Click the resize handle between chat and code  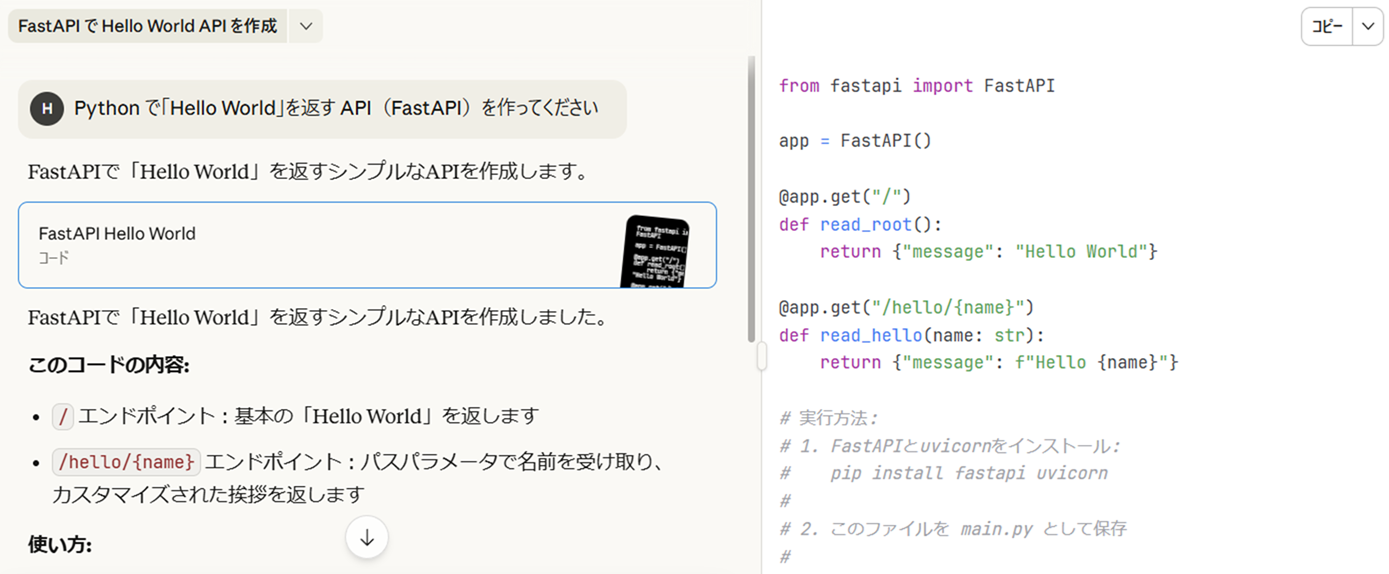[x=761, y=356]
